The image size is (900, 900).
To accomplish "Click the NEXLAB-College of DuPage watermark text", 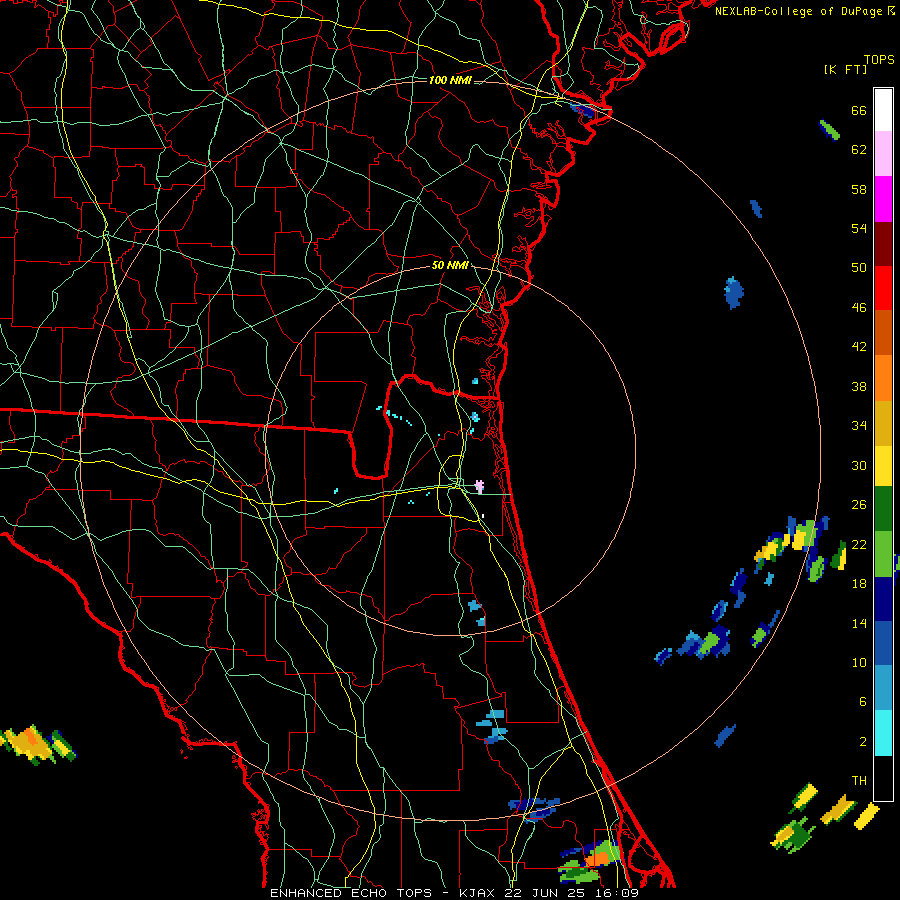I will tap(805, 11).
